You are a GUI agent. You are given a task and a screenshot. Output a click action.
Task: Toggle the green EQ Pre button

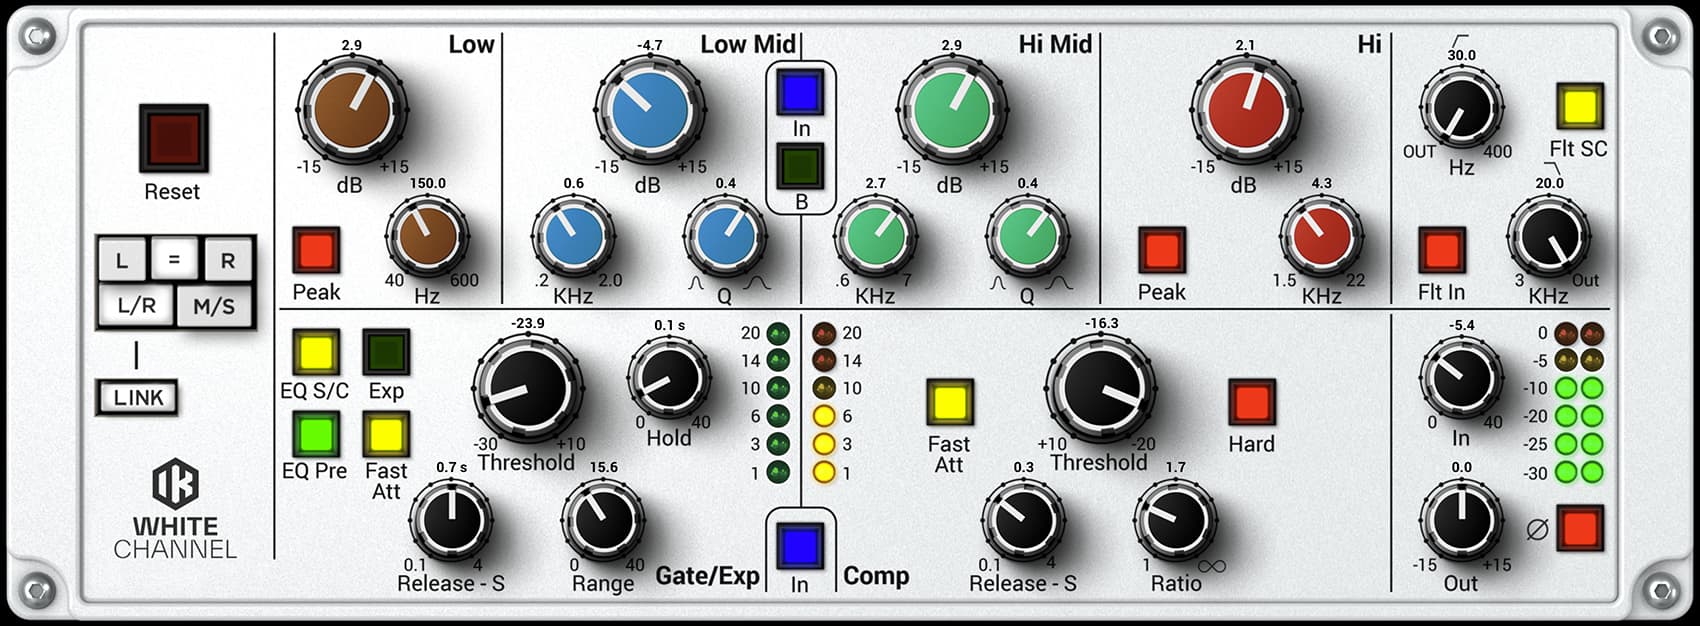pyautogui.click(x=315, y=434)
